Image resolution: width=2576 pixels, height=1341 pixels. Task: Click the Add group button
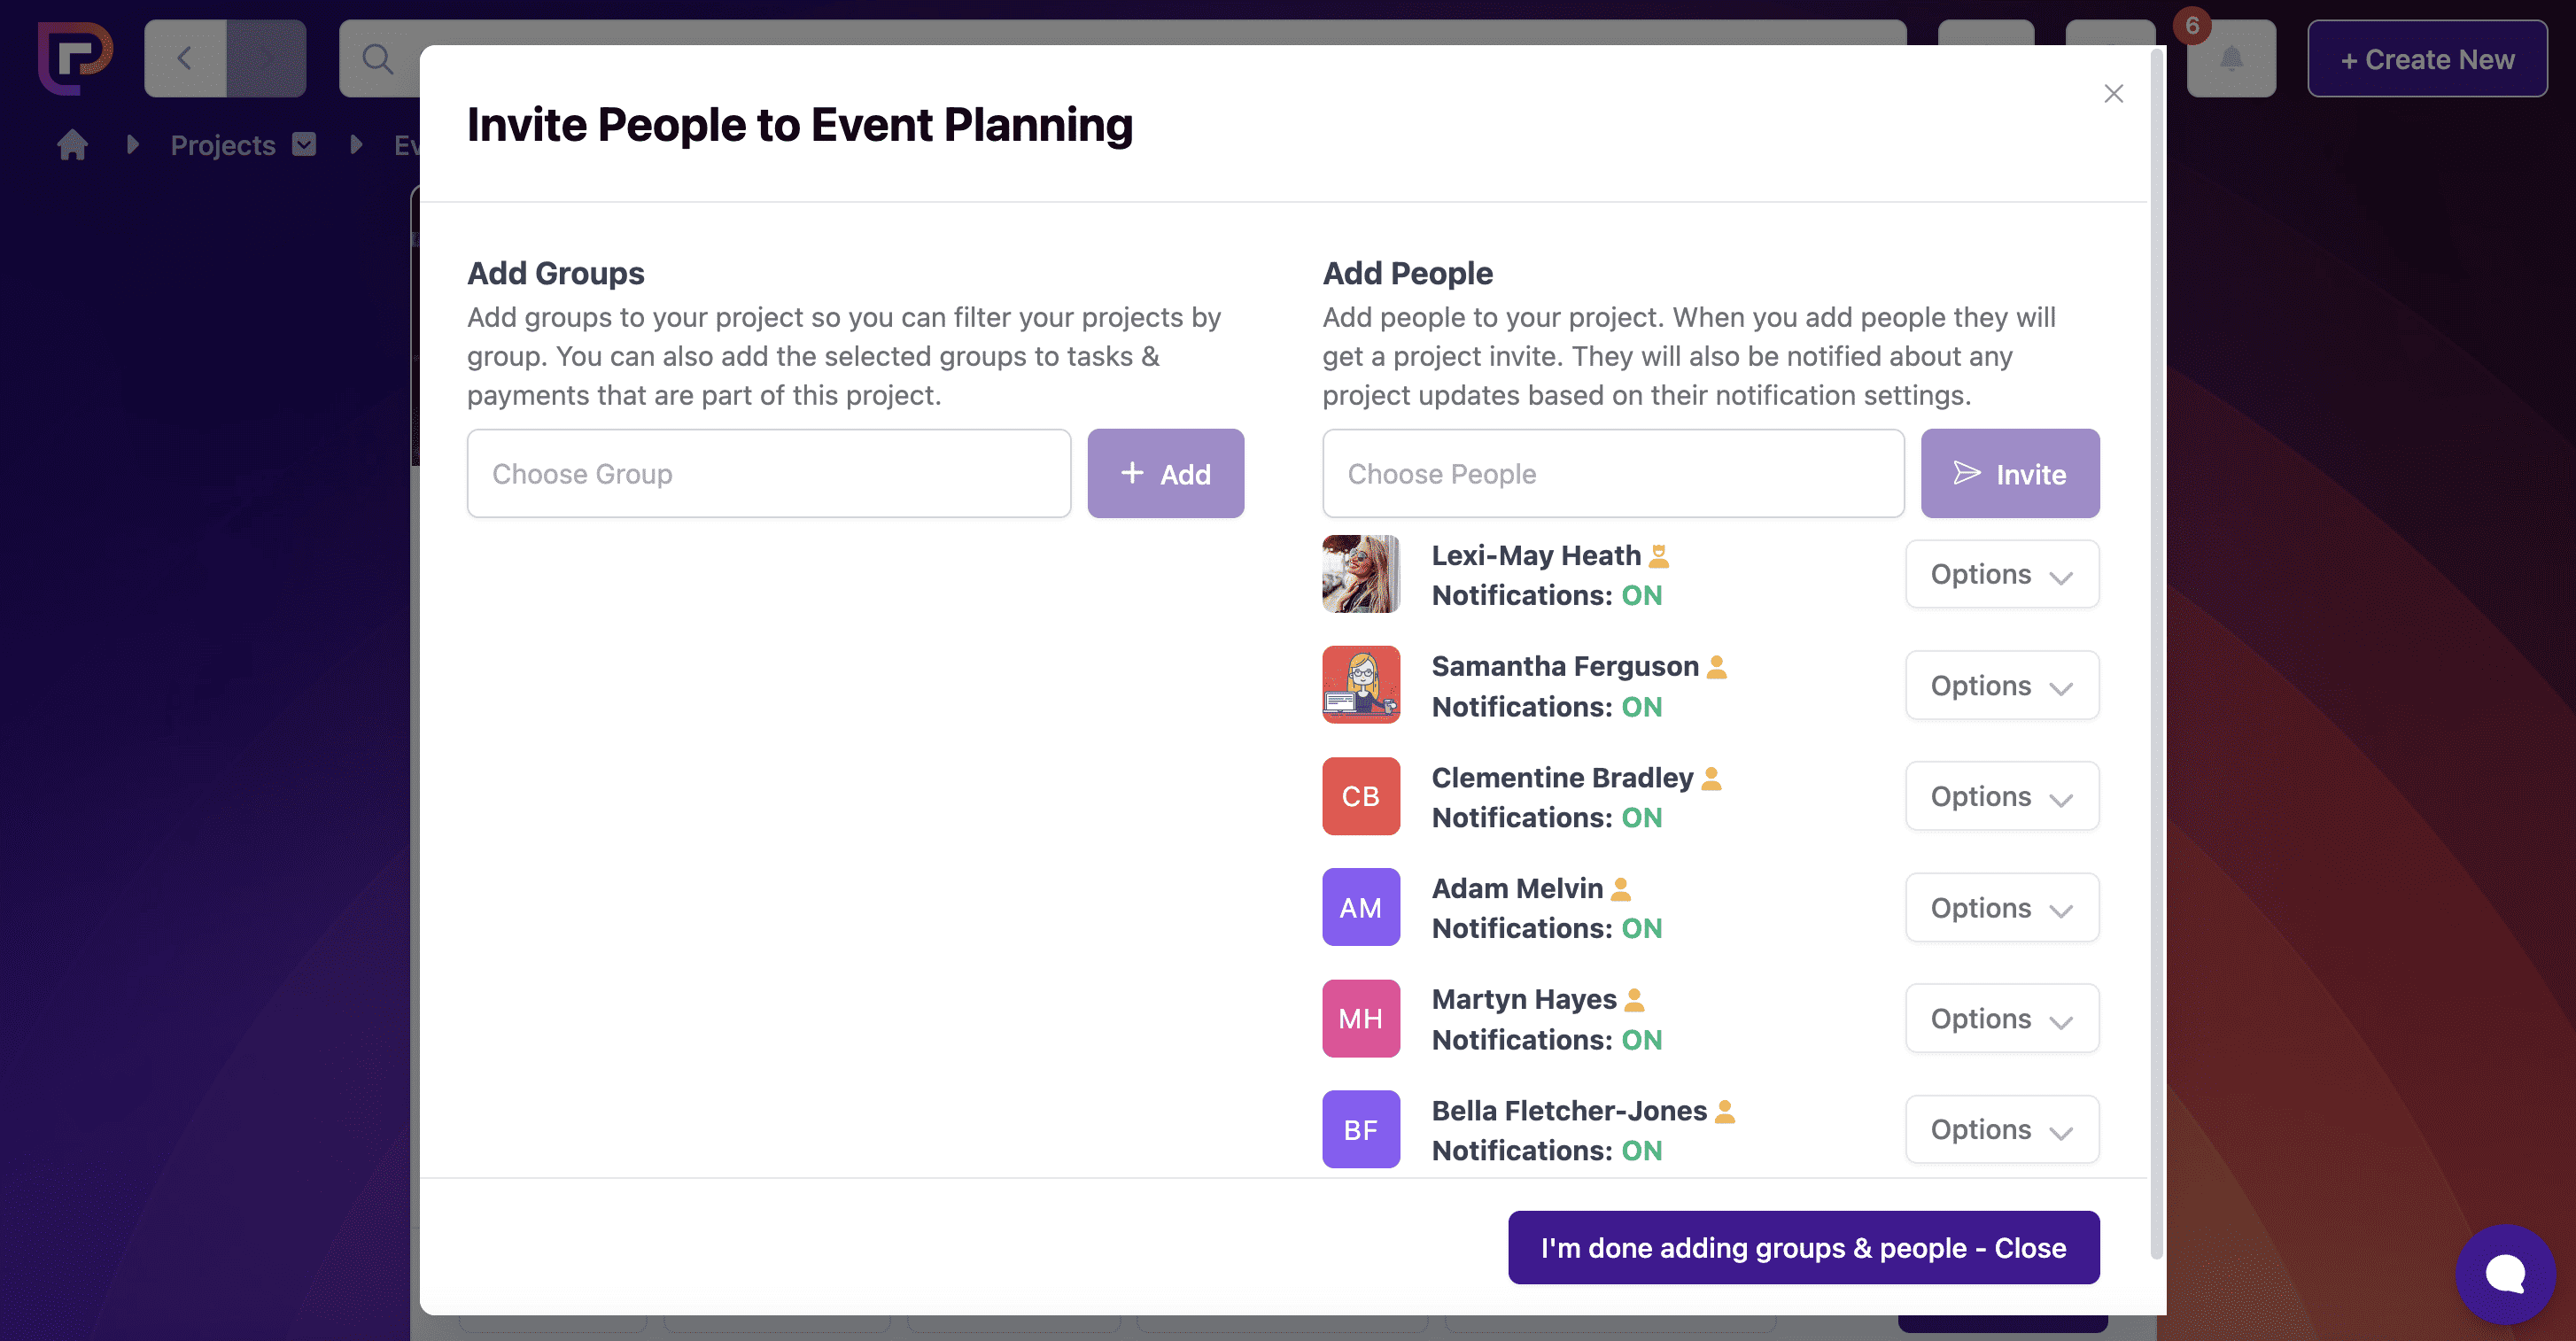point(1165,474)
